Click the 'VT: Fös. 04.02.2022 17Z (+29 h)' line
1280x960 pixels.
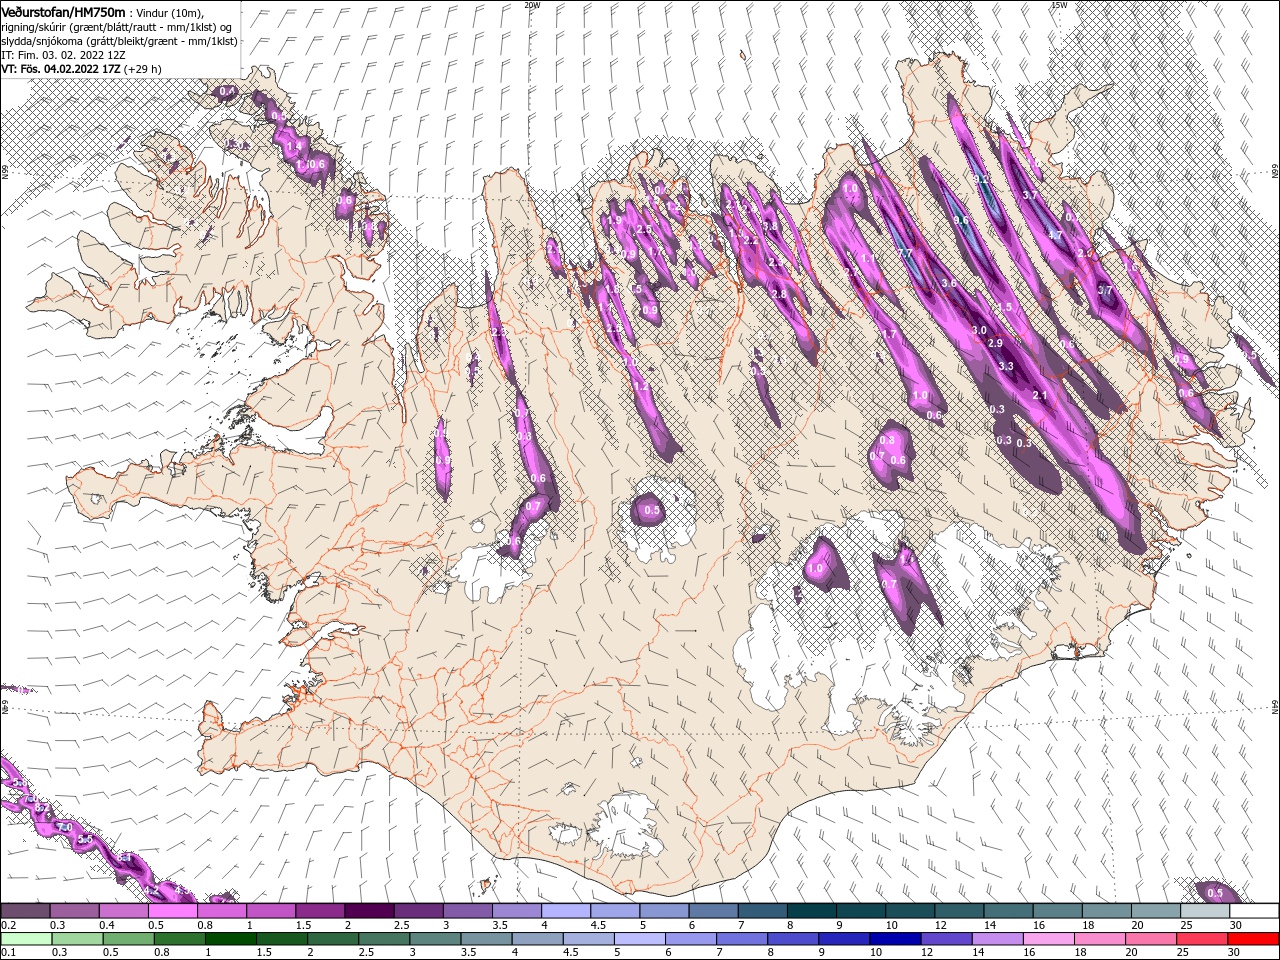pyautogui.click(x=82, y=69)
